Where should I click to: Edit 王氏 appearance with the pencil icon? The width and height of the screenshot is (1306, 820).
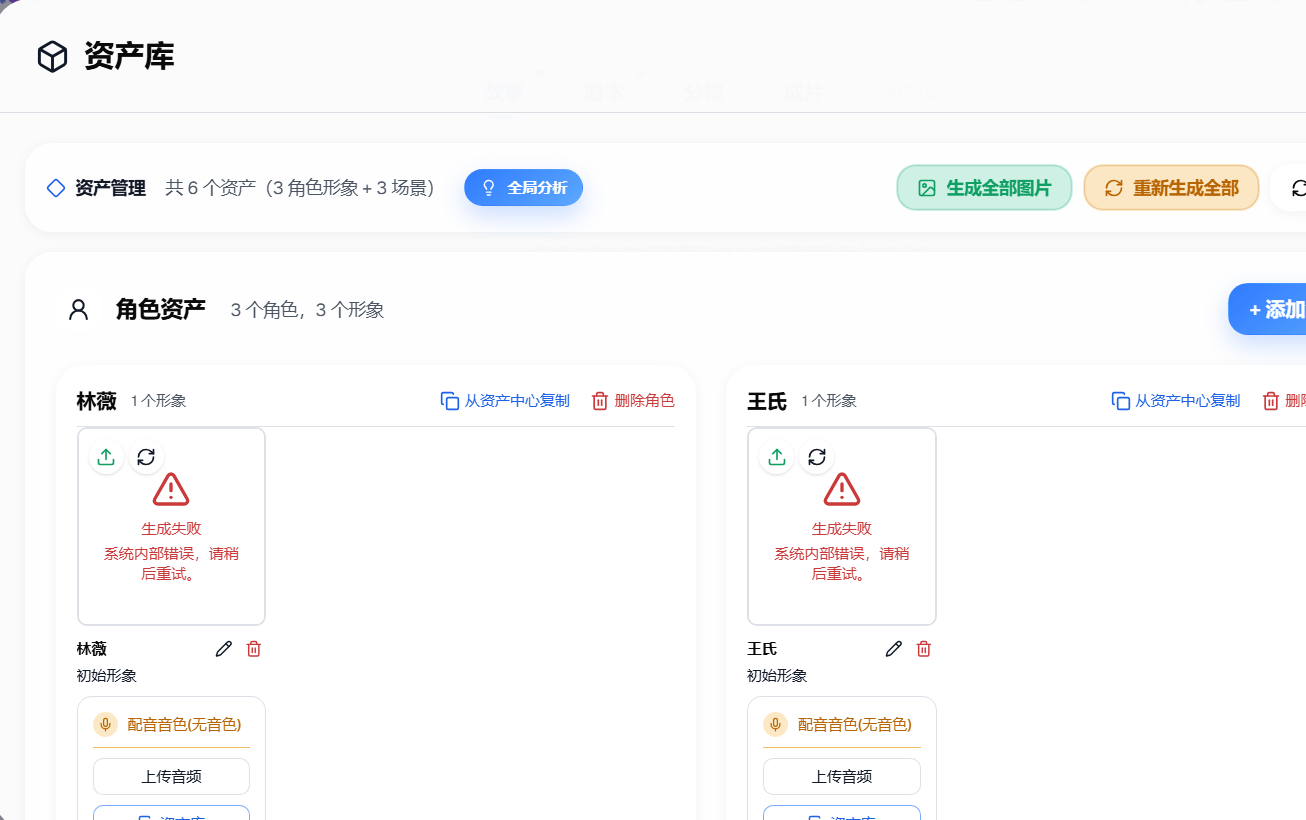[x=894, y=649]
